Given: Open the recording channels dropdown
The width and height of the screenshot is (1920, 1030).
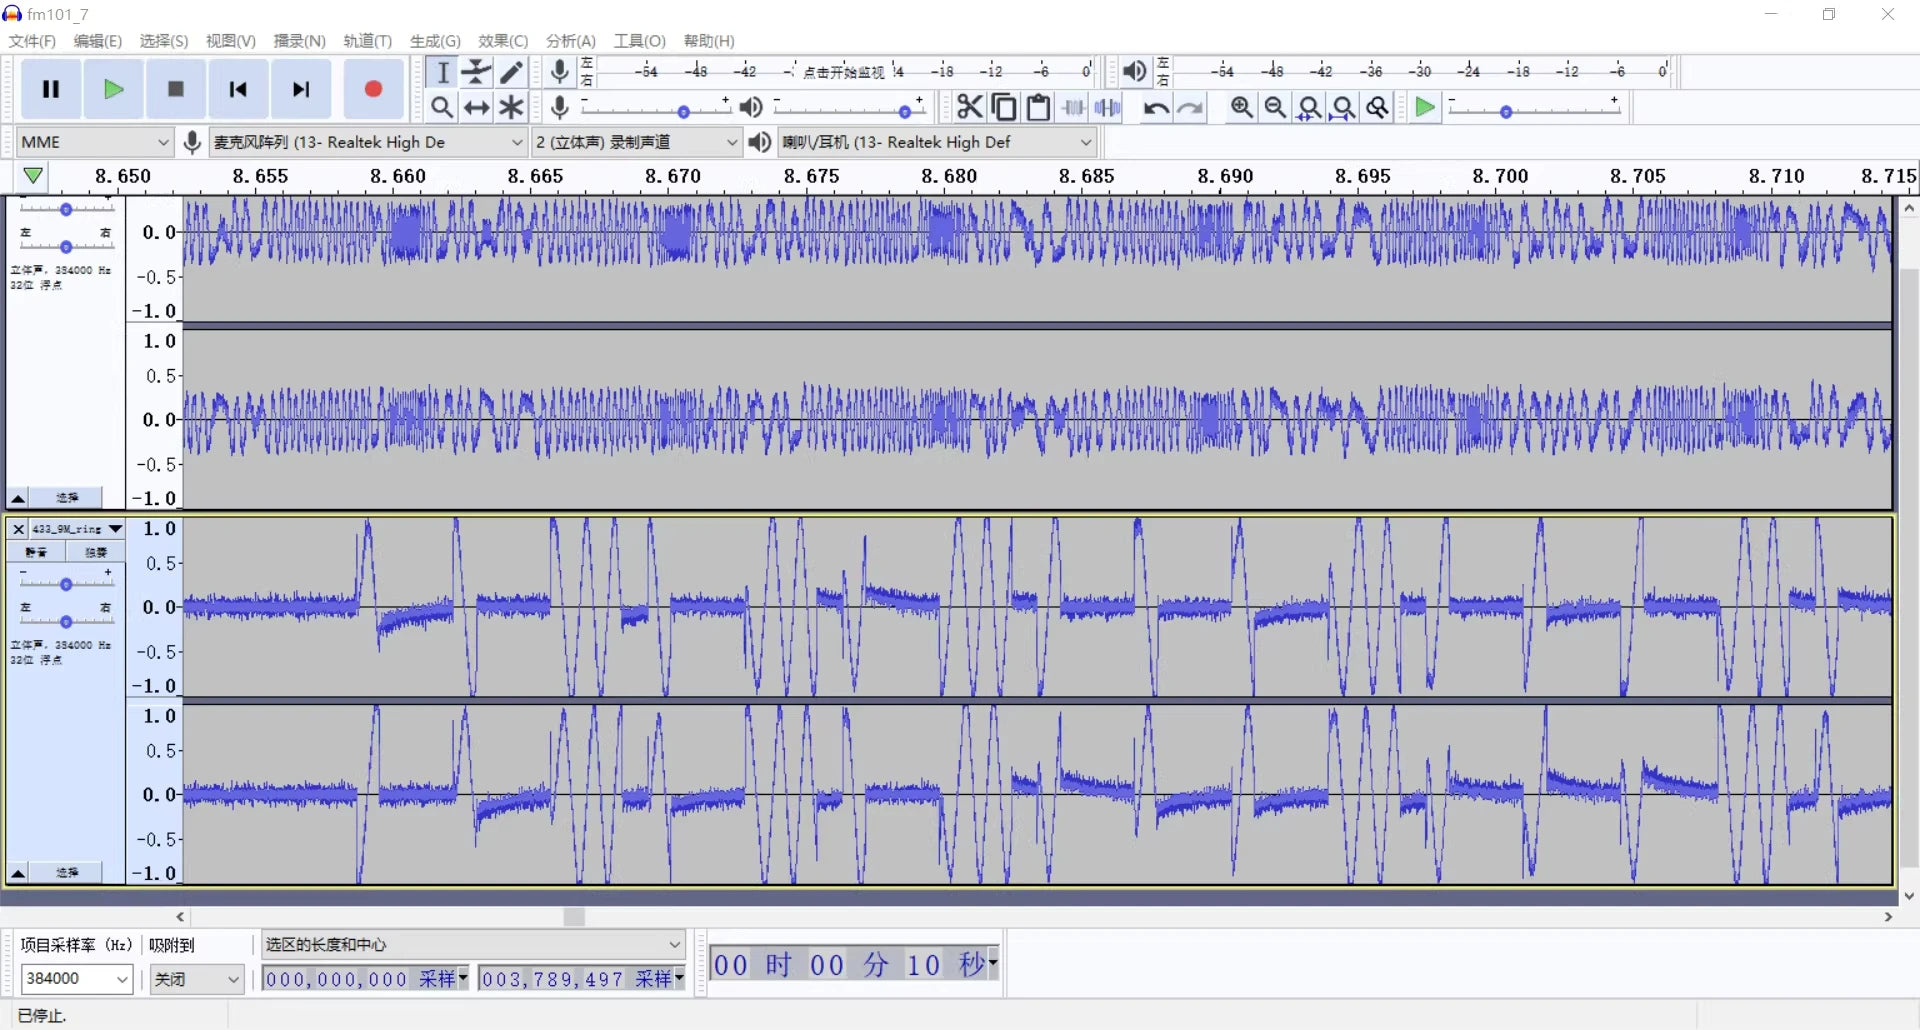Looking at the screenshot, I should (x=636, y=142).
